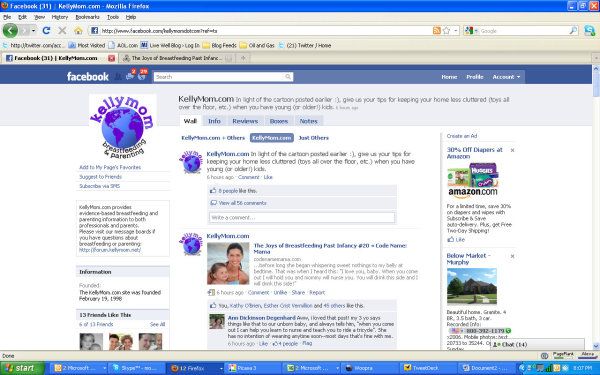The image size is (600, 375).
Task: Open Picasa 3 from the taskbar
Action: [x=253, y=368]
